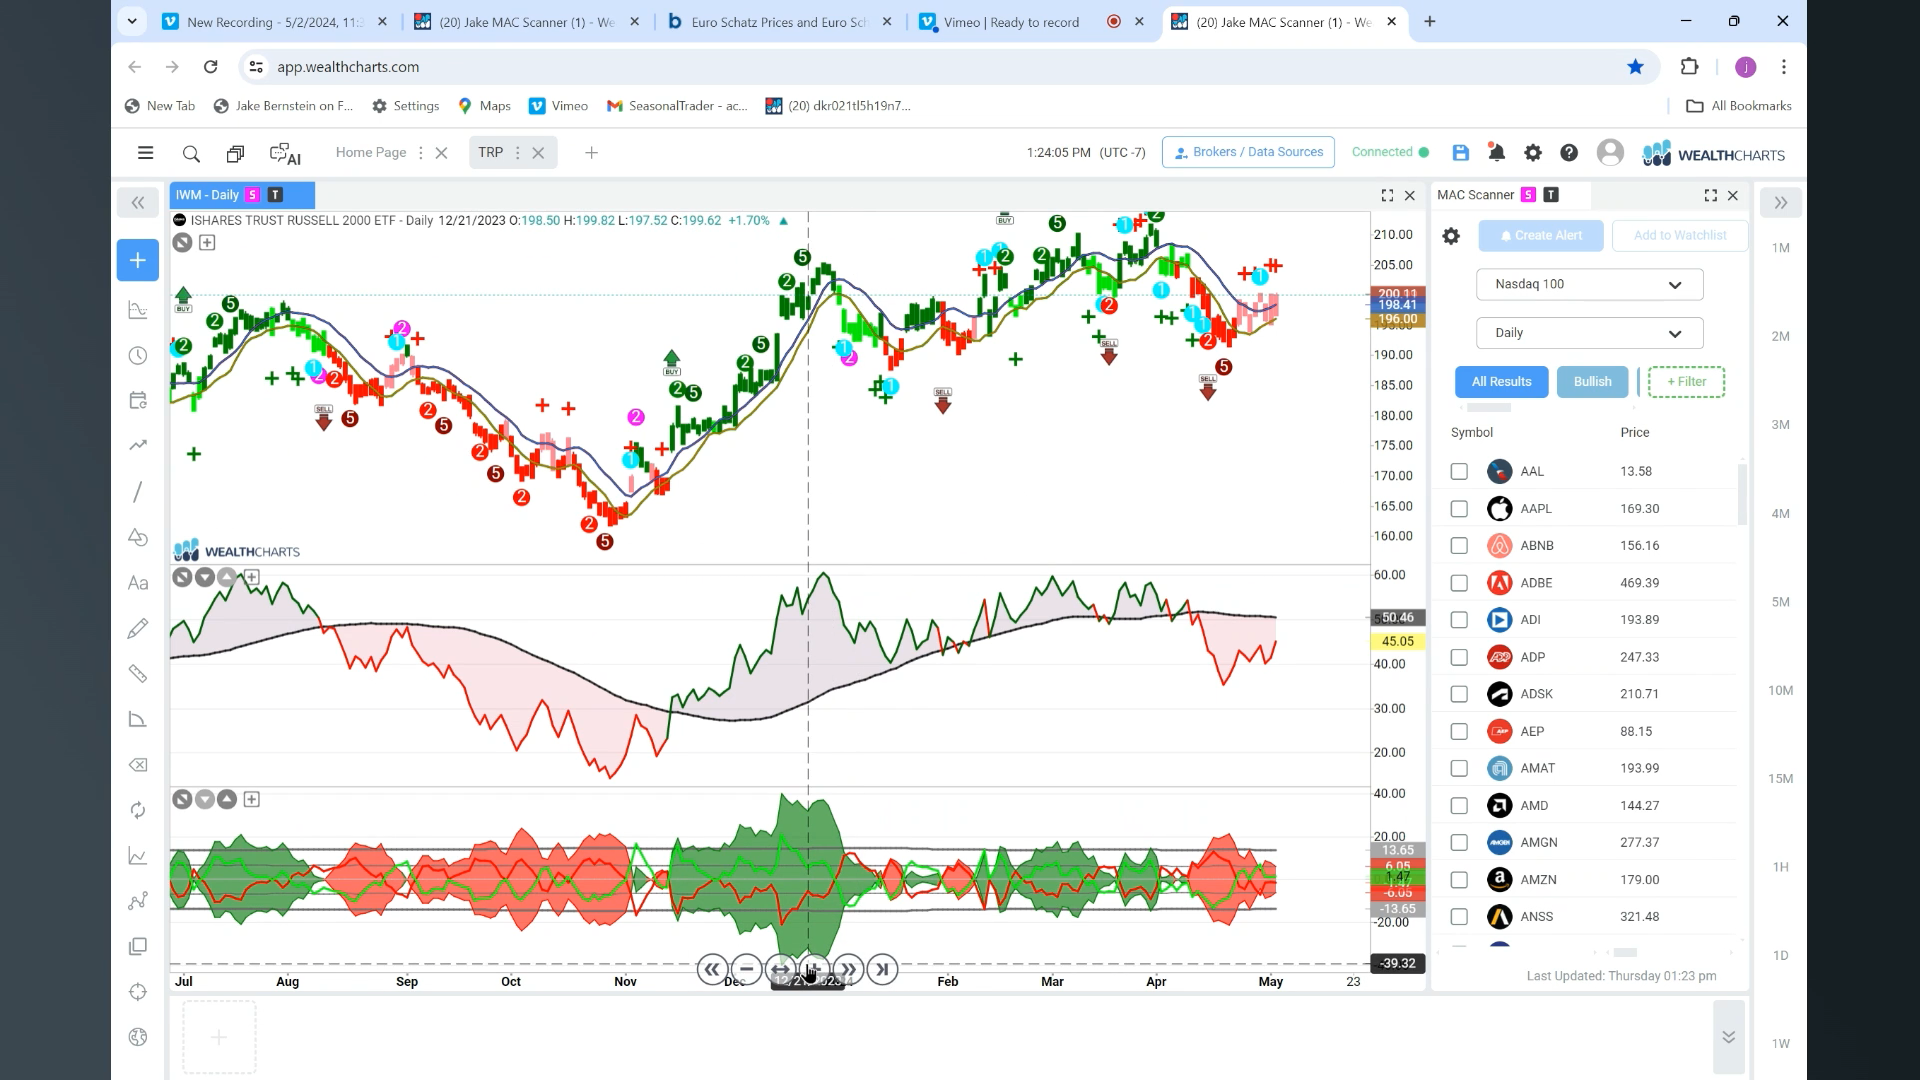This screenshot has width=1920, height=1080.
Task: Click the crosshair target sidebar icon
Action: click(x=138, y=992)
